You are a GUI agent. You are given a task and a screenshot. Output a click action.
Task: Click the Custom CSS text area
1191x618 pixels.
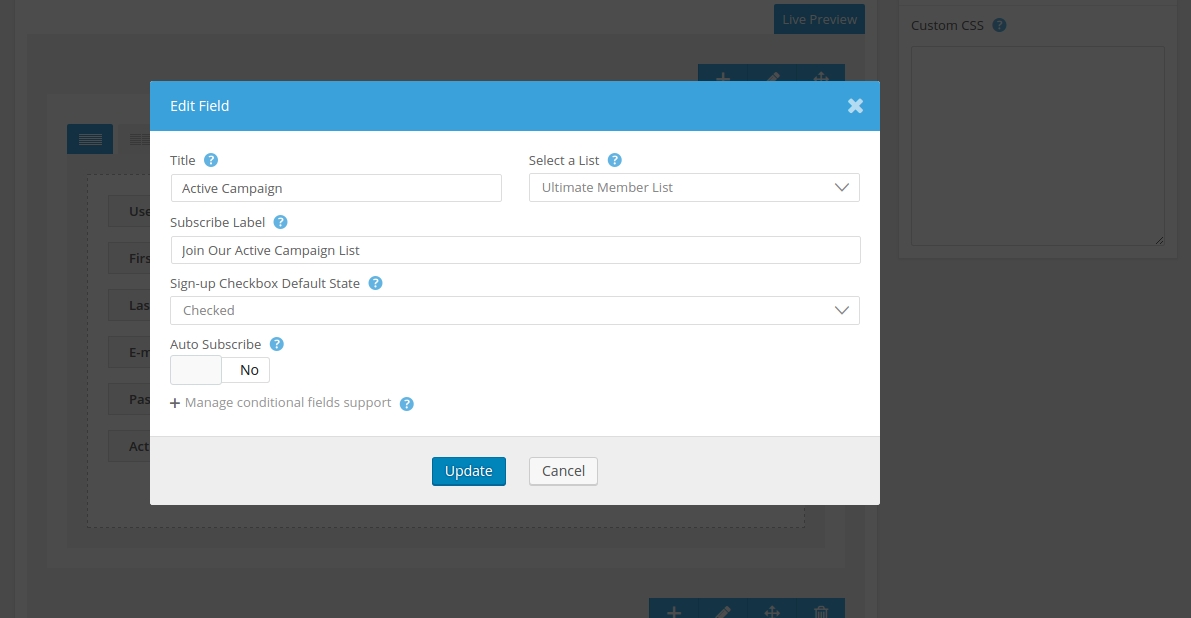click(x=1038, y=146)
